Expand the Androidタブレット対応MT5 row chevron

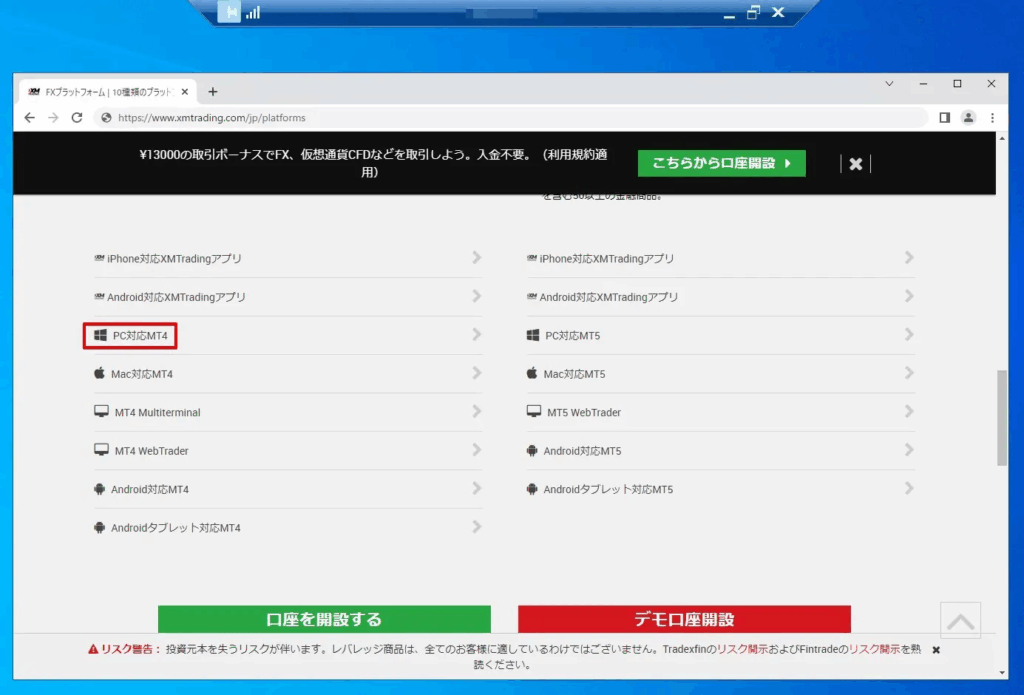[x=909, y=489]
